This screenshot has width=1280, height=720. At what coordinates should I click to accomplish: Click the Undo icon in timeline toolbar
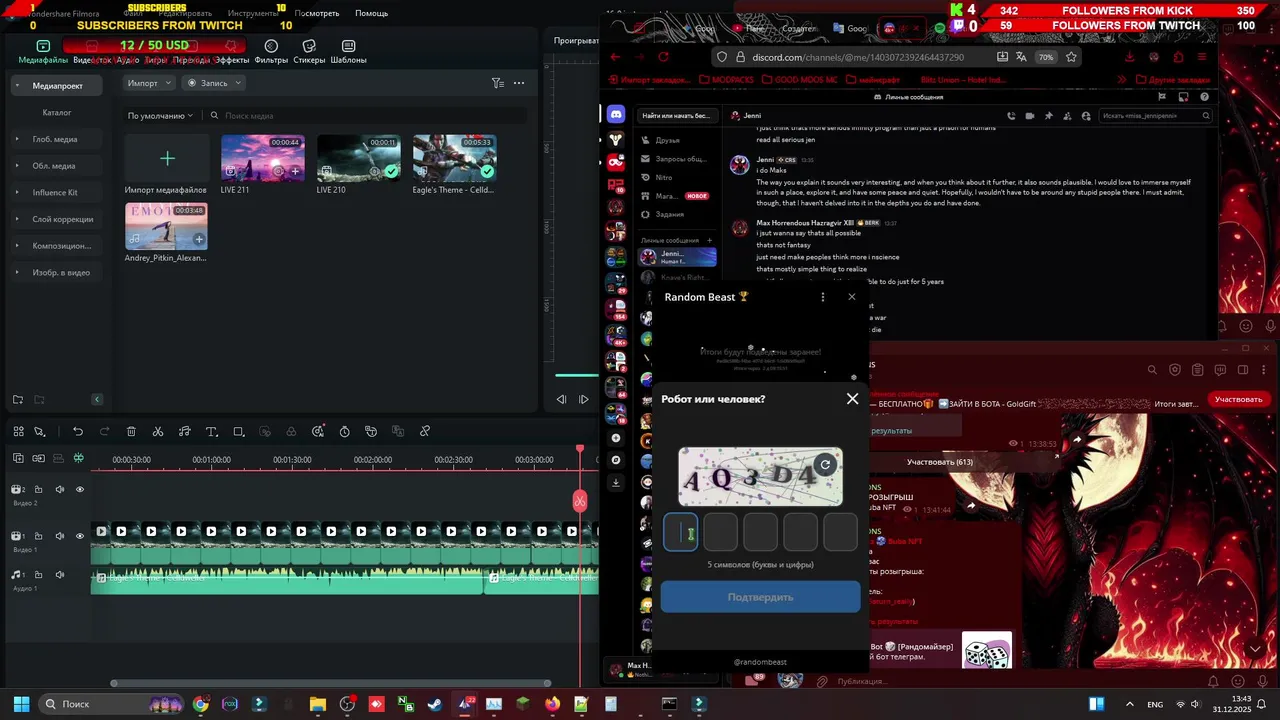pos(78,432)
